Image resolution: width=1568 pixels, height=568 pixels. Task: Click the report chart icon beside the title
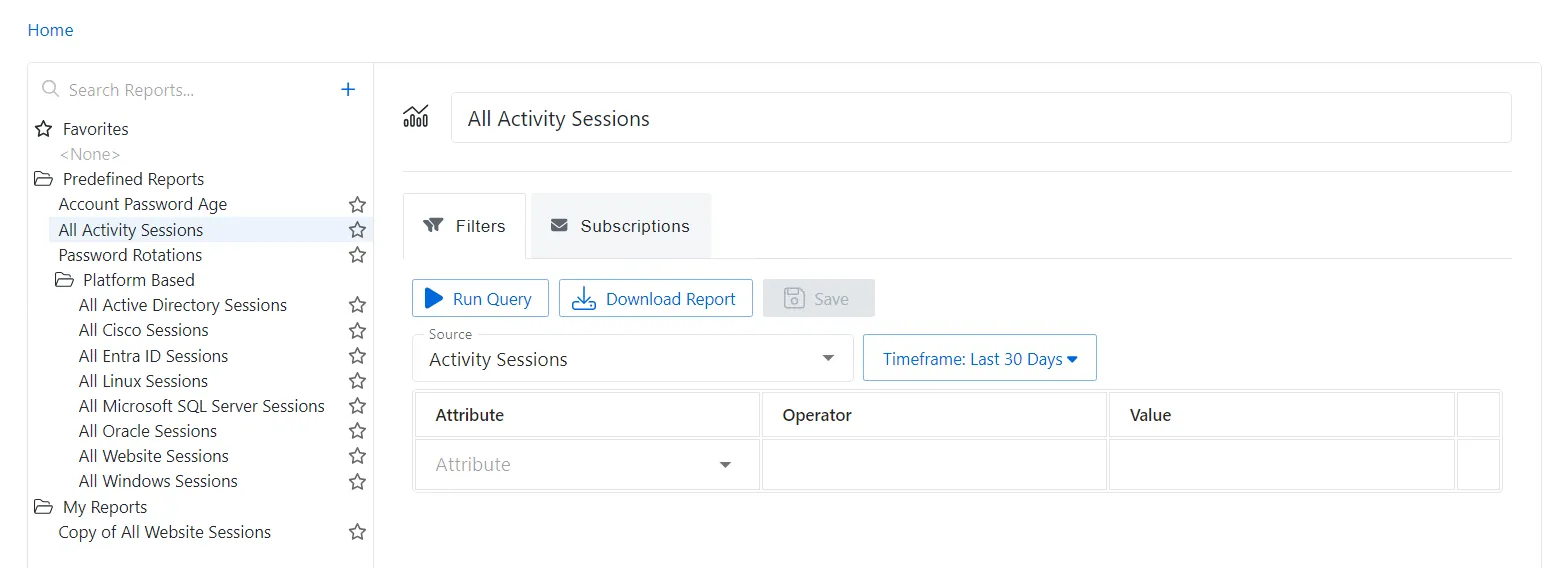pos(416,117)
